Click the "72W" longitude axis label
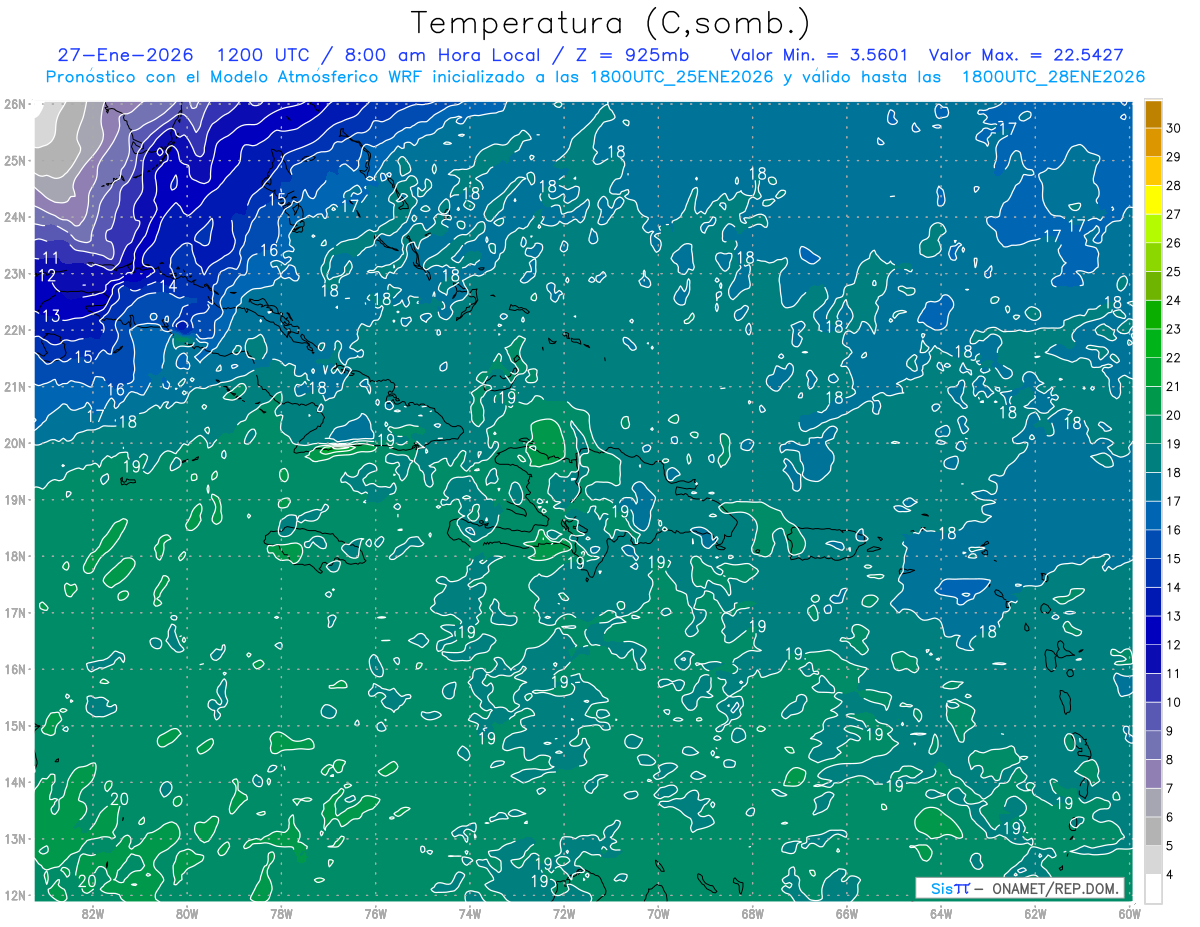The height and width of the screenshot is (927, 1200). coord(564,912)
